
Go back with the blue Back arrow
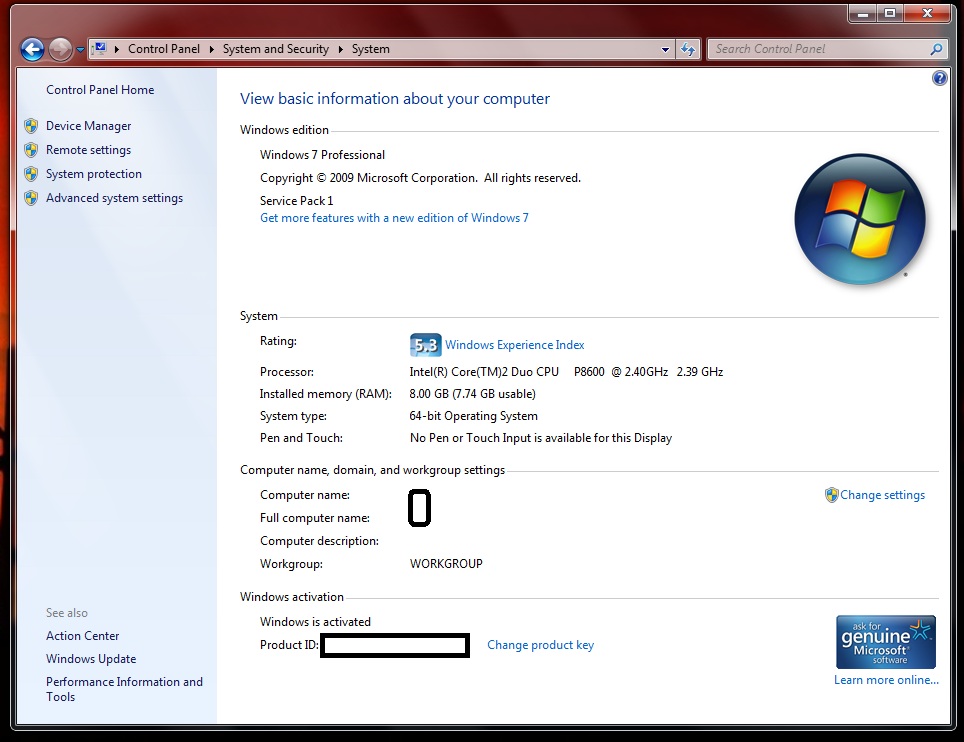pos(32,50)
